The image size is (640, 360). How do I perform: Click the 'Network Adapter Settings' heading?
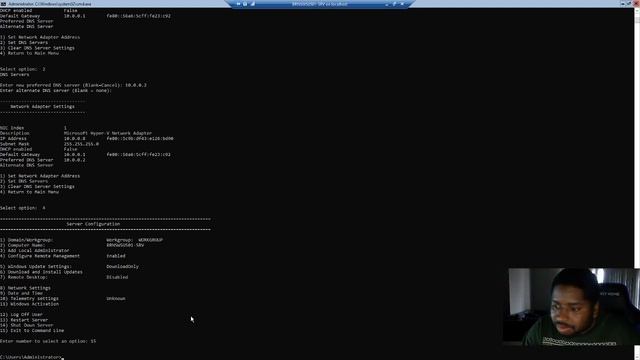42,107
